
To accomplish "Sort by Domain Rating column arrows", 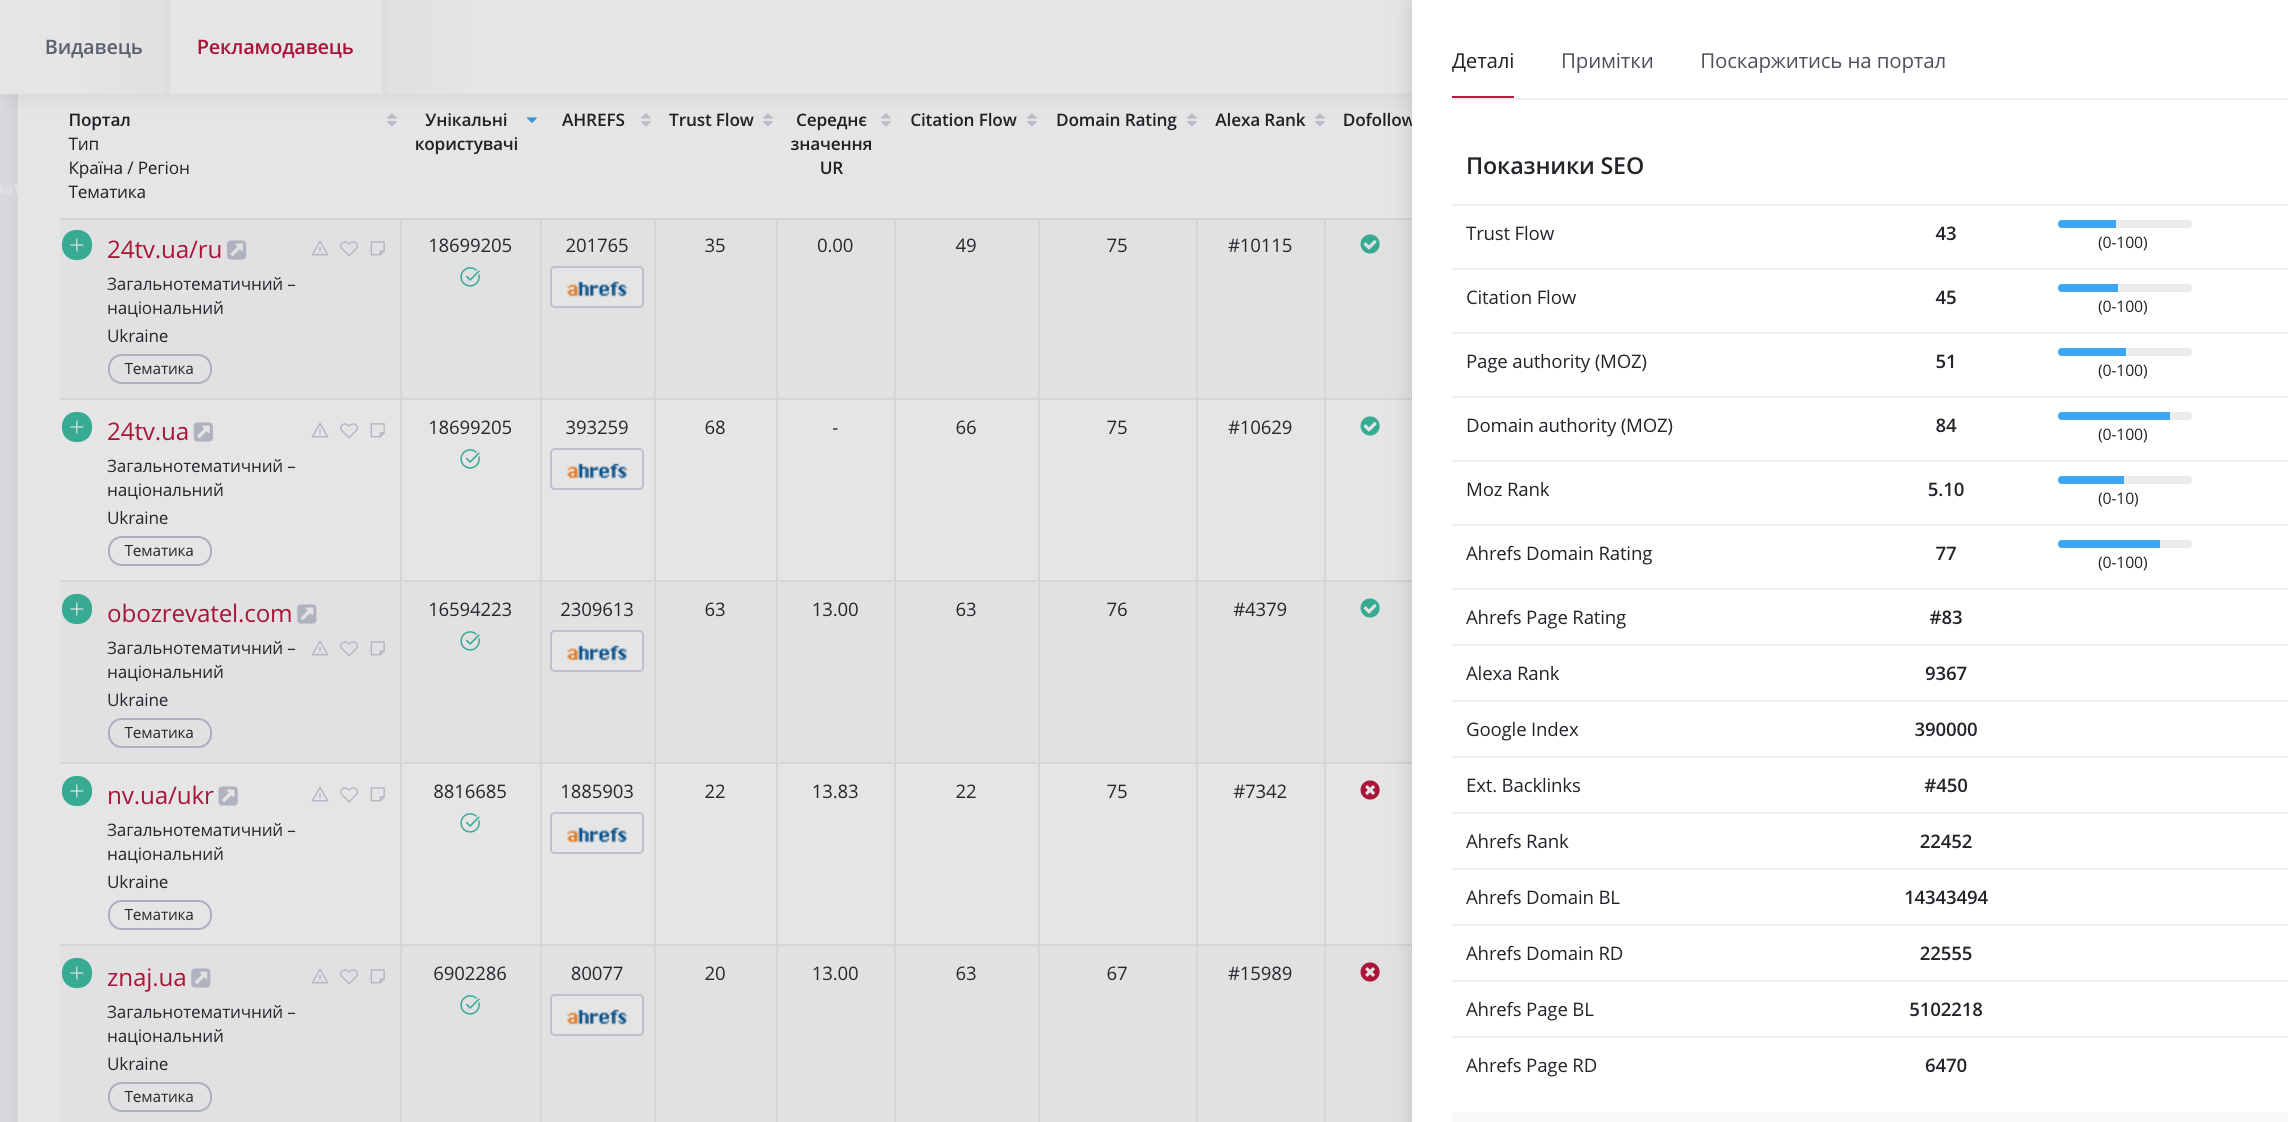I will (1192, 120).
